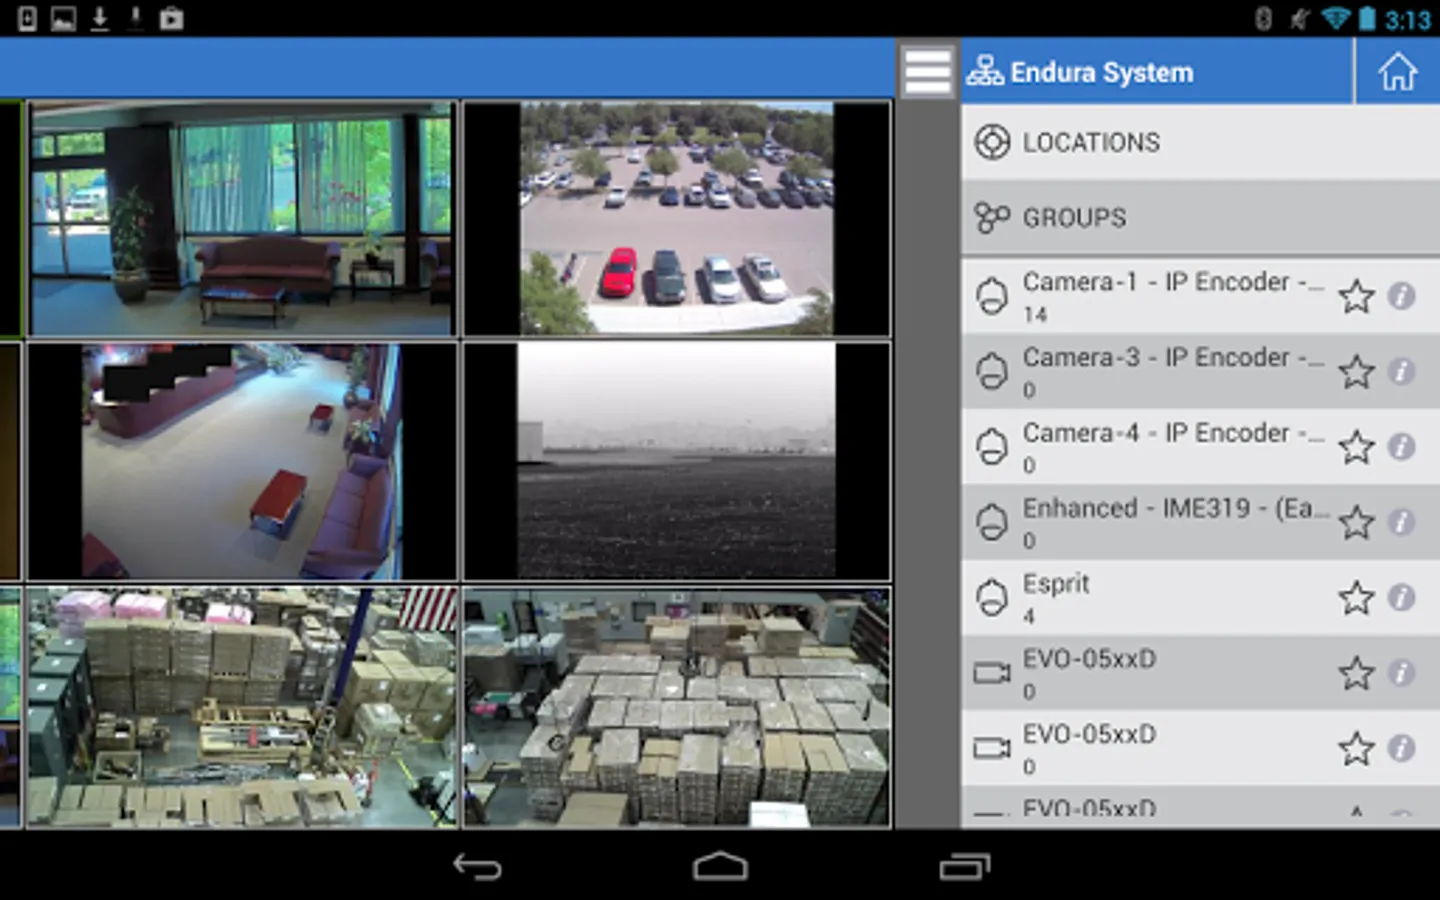Screen dimensions: 1440x900
Task: Open the Play Store bag notification
Action: point(172,18)
